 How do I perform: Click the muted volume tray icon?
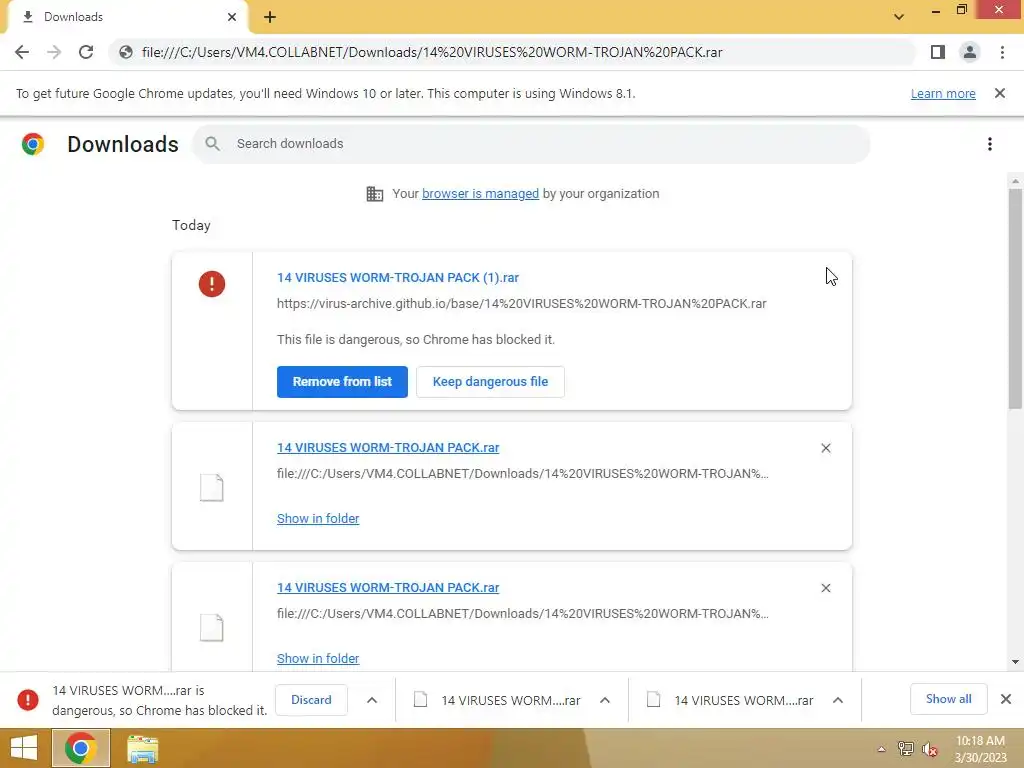tap(930, 750)
